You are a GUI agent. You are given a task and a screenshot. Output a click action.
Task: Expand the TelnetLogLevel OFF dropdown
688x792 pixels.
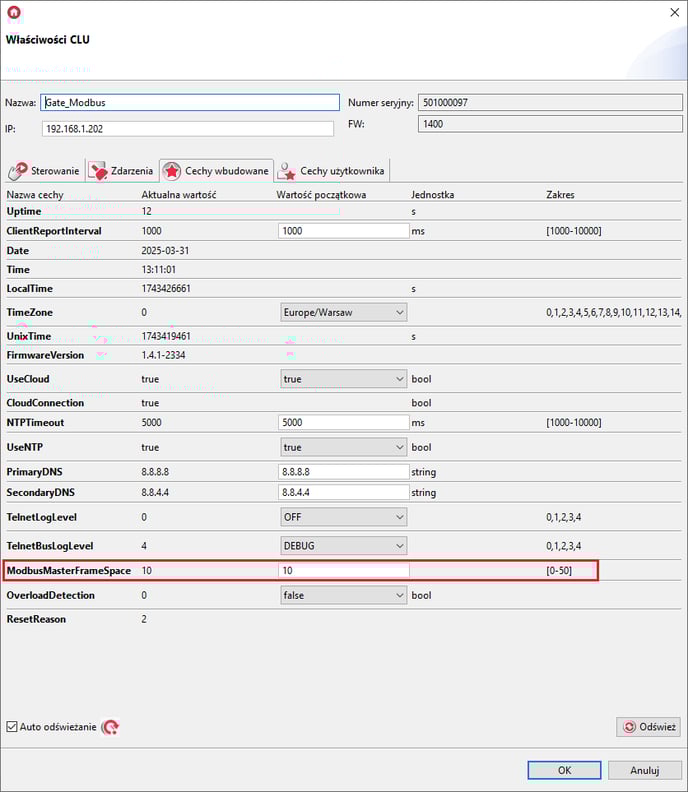click(x=343, y=517)
